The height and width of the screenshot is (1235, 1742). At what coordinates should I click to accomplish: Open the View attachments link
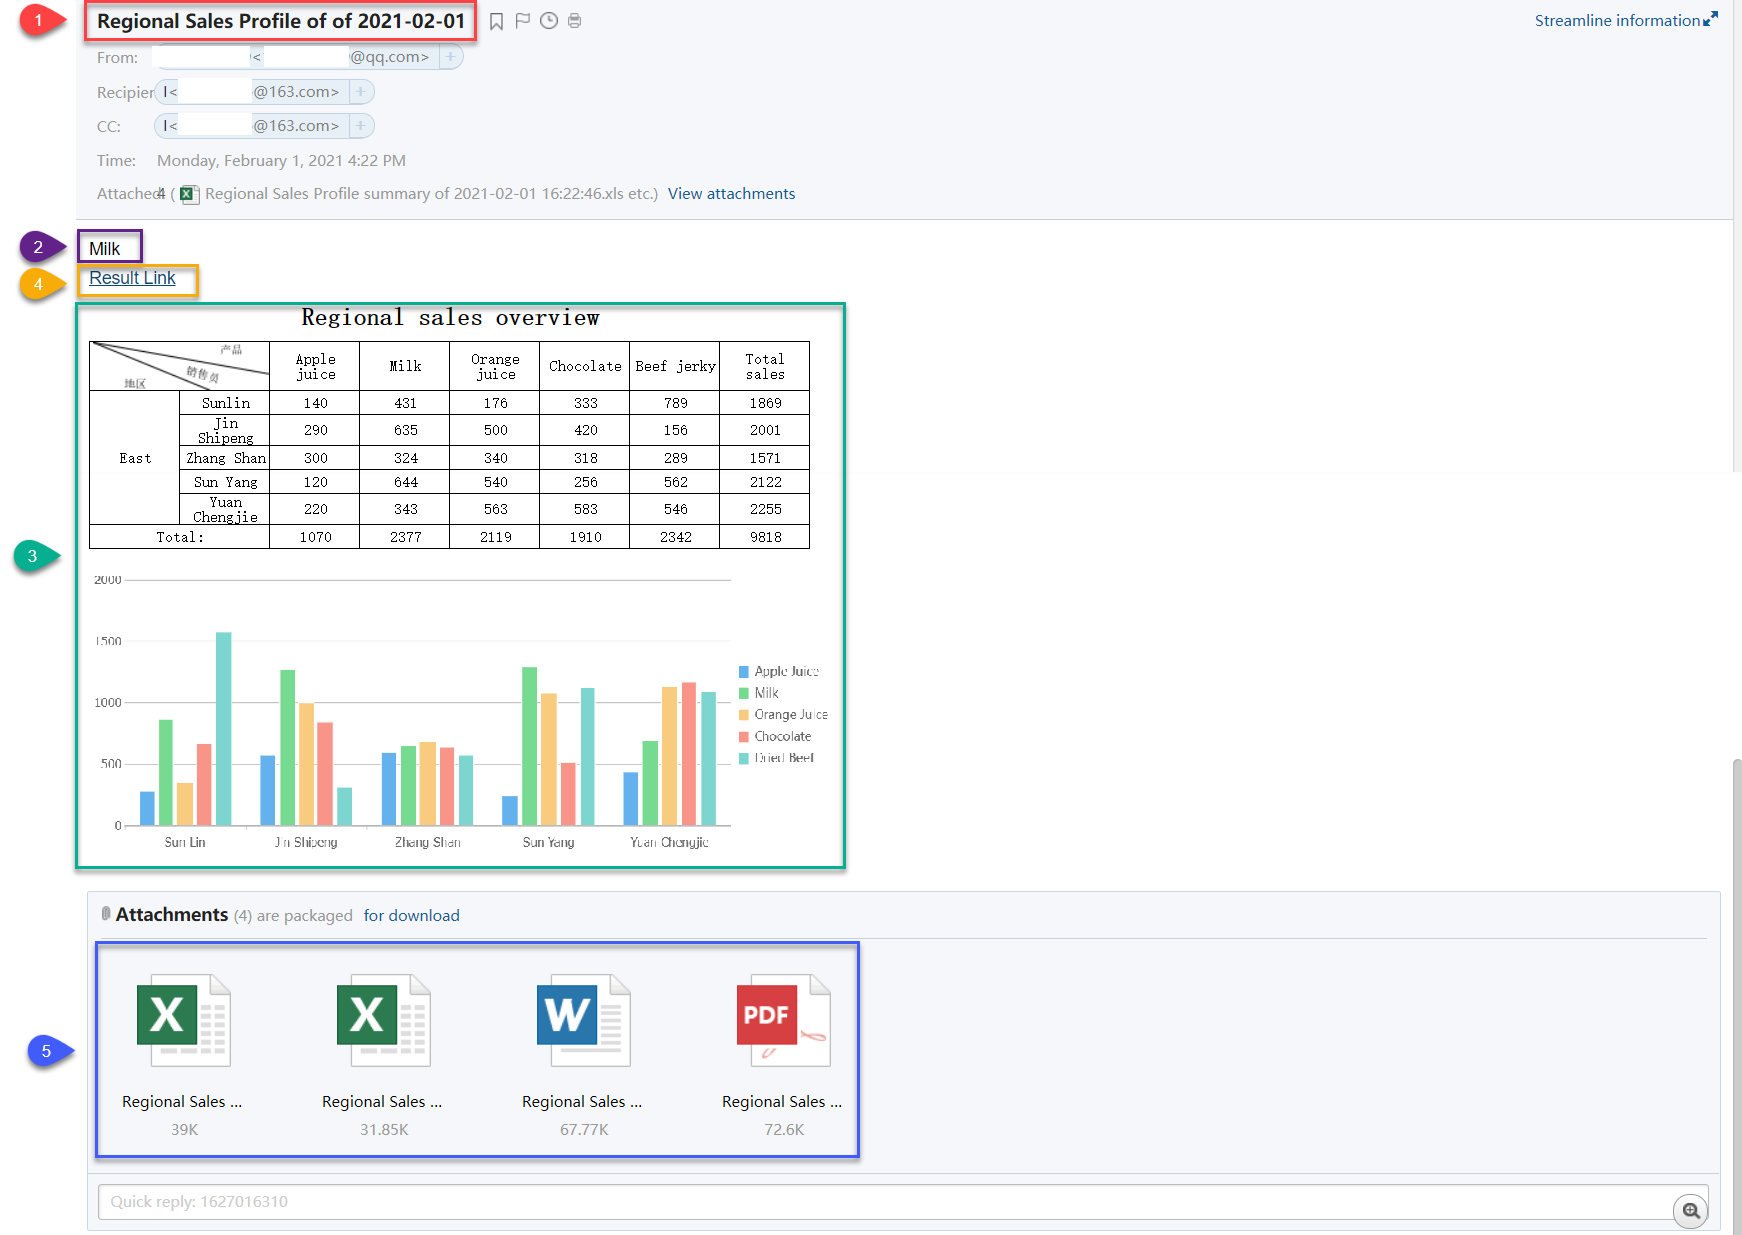coord(731,193)
